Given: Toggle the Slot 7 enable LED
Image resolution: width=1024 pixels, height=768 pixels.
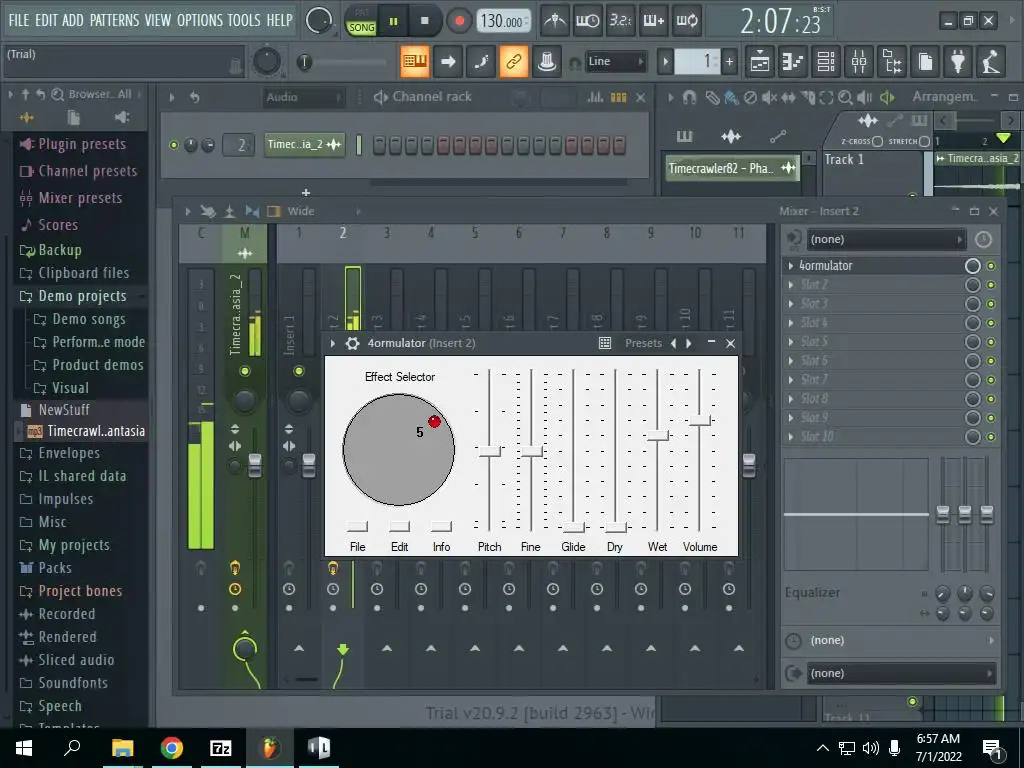Looking at the screenshot, I should pyautogui.click(x=991, y=379).
